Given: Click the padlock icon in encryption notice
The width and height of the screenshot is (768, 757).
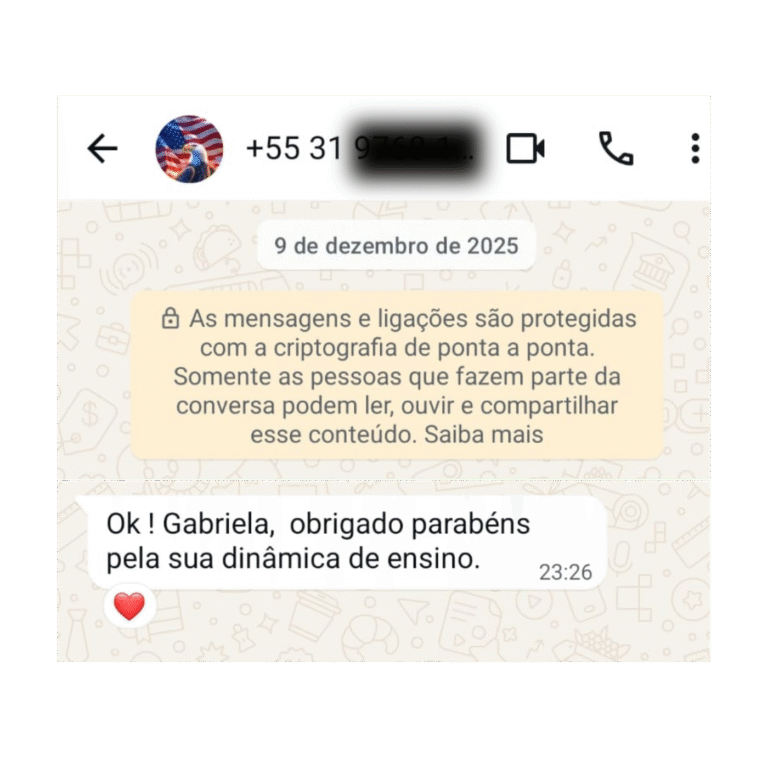Looking at the screenshot, I should (170, 318).
